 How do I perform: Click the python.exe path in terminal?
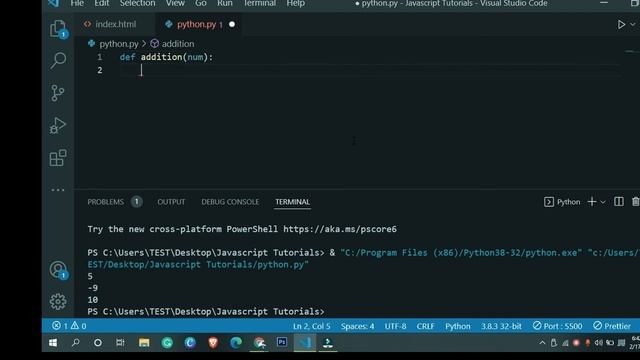(x=461, y=253)
